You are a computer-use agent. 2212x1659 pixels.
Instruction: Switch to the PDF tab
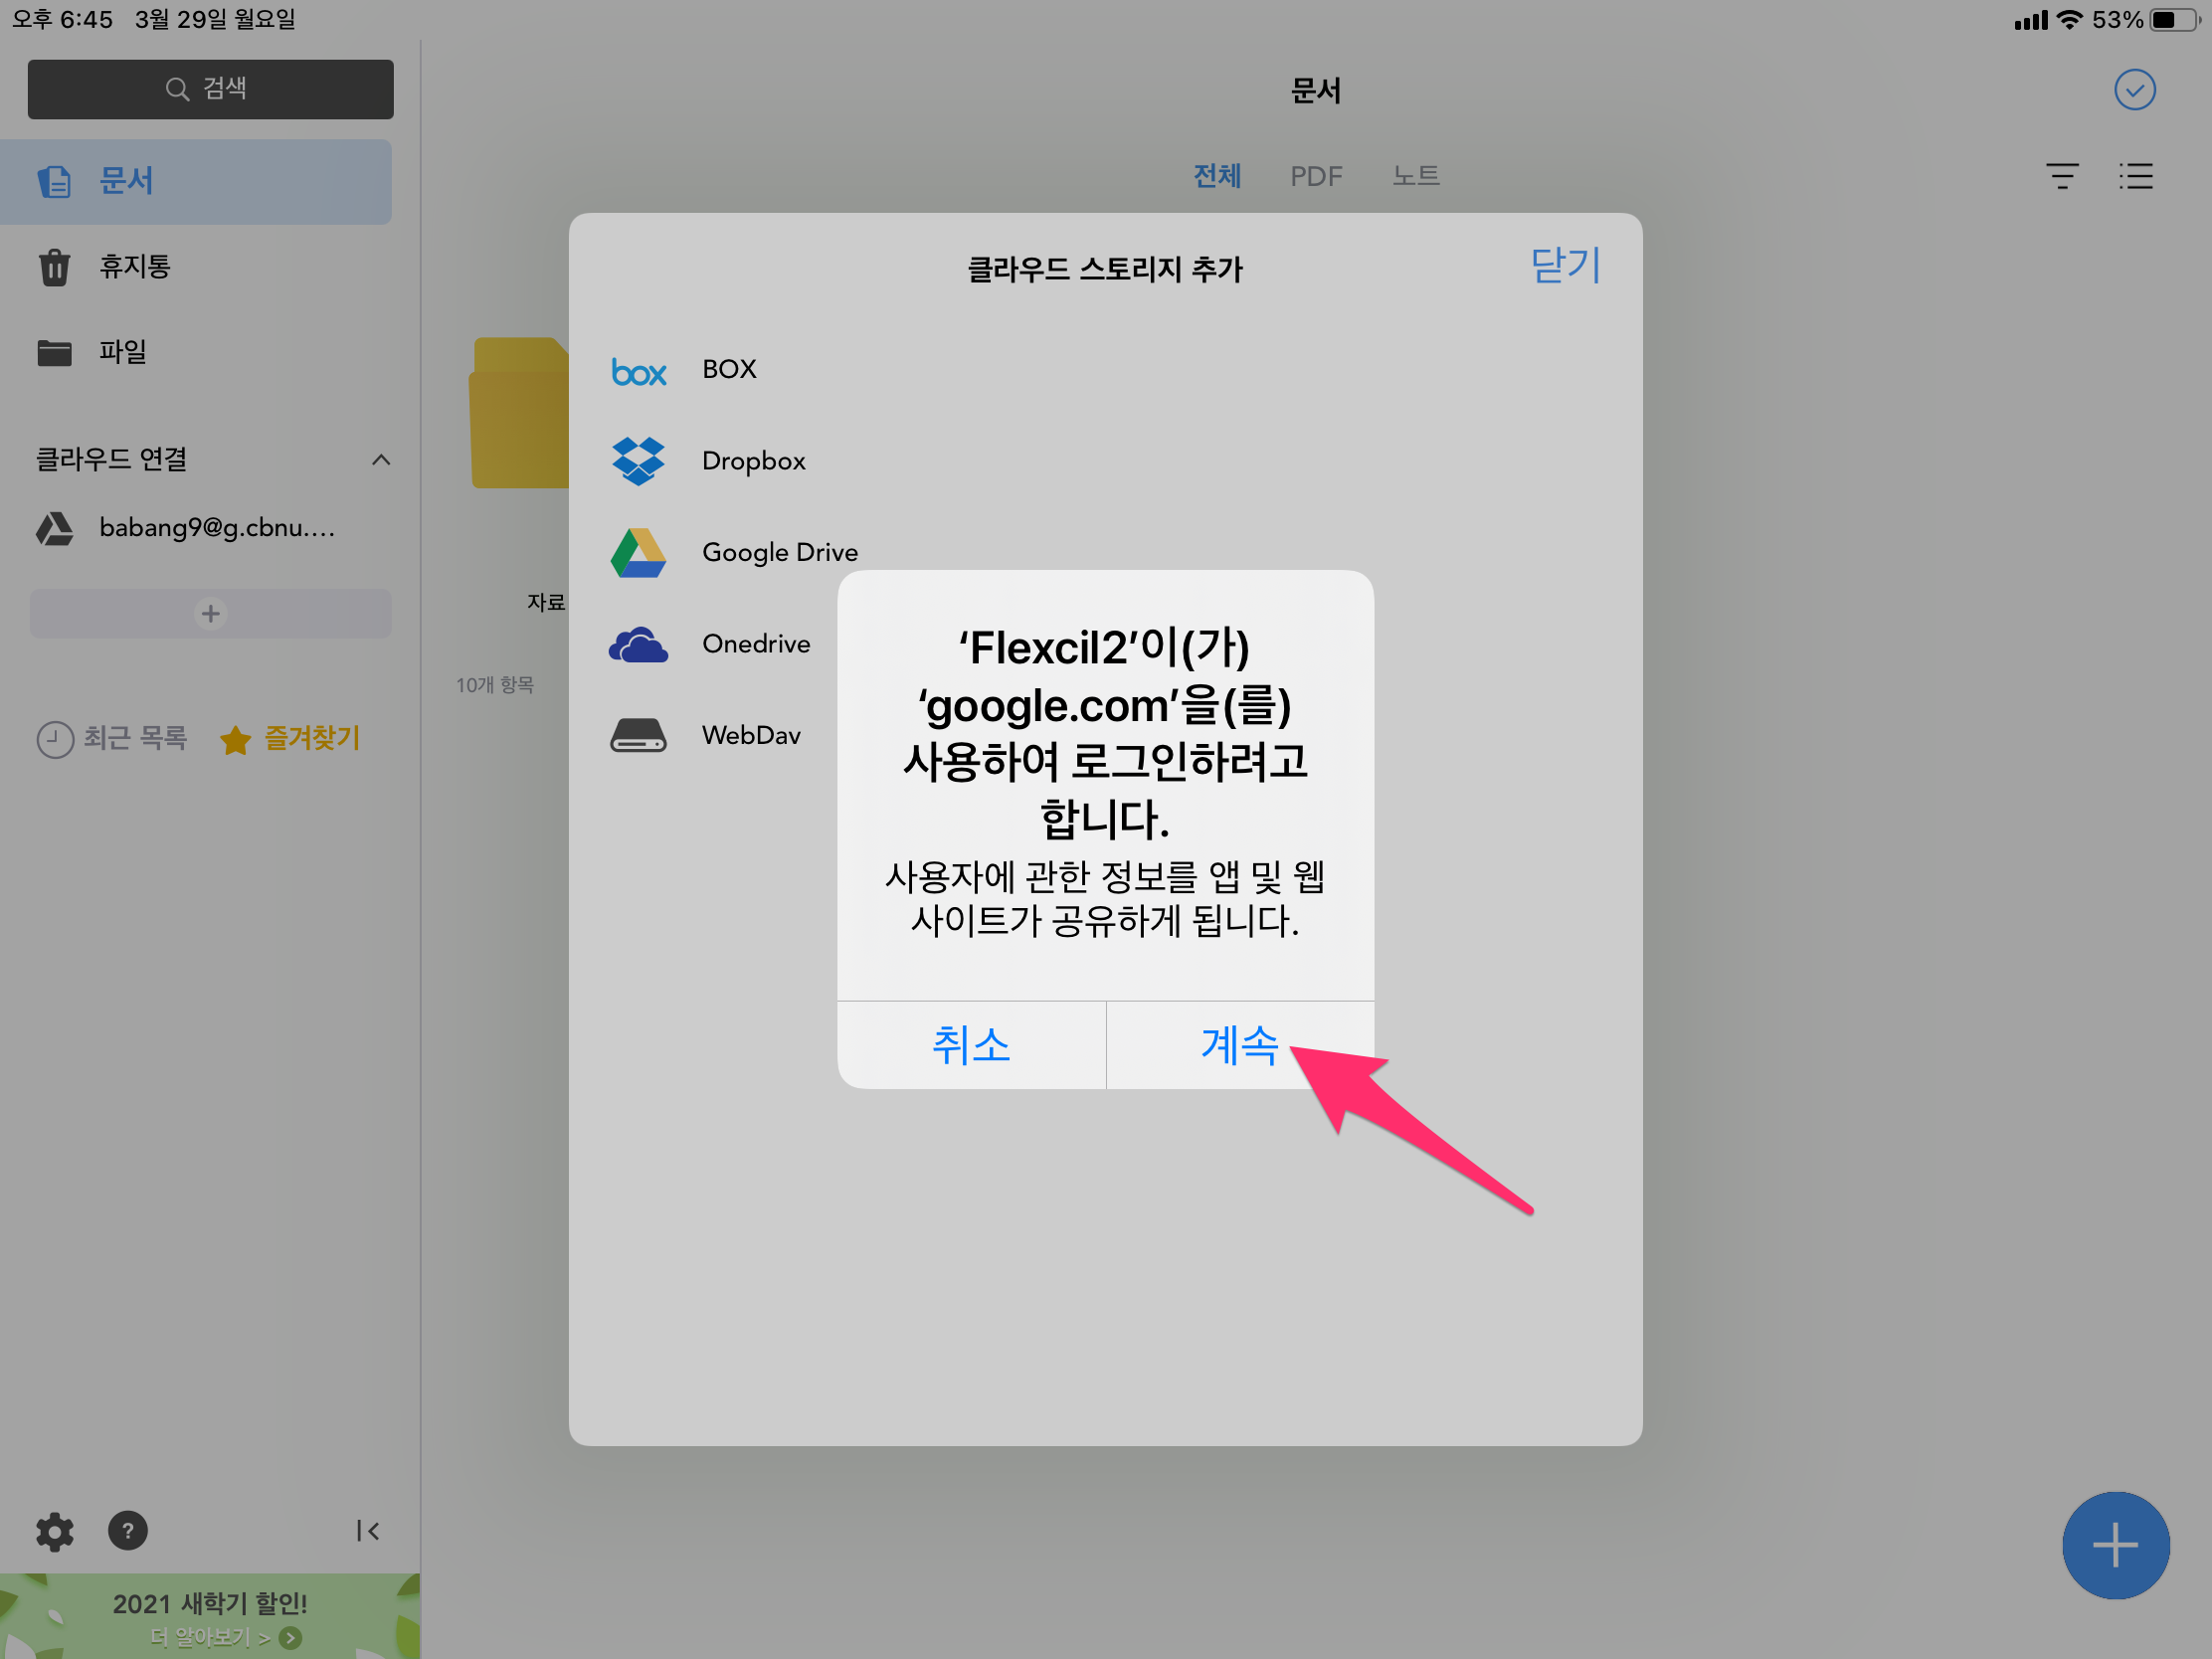[1315, 177]
